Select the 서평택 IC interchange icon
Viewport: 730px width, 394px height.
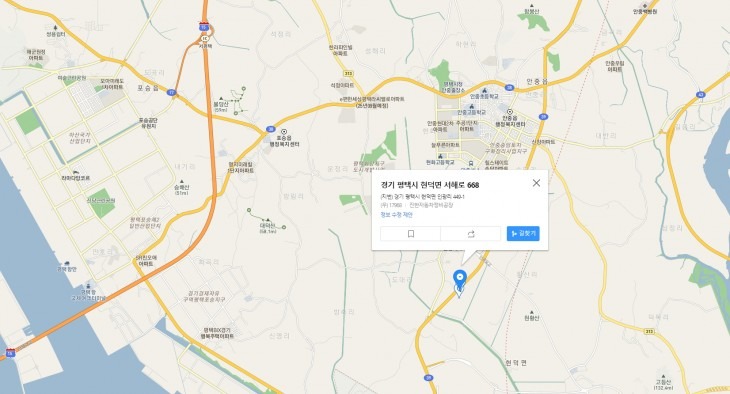[204, 38]
